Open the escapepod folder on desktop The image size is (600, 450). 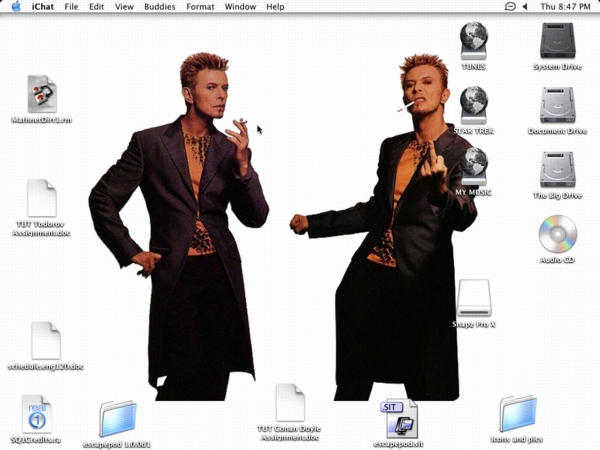point(118,418)
